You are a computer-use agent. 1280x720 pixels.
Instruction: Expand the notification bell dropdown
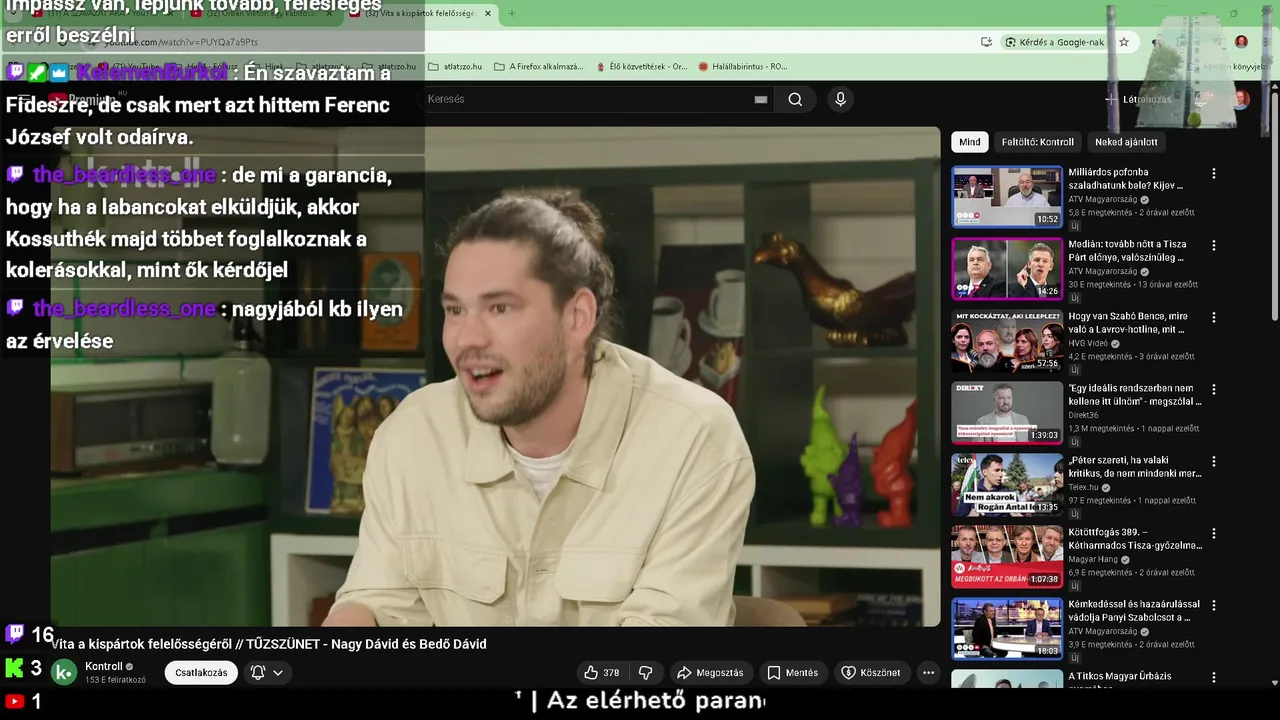266,673
